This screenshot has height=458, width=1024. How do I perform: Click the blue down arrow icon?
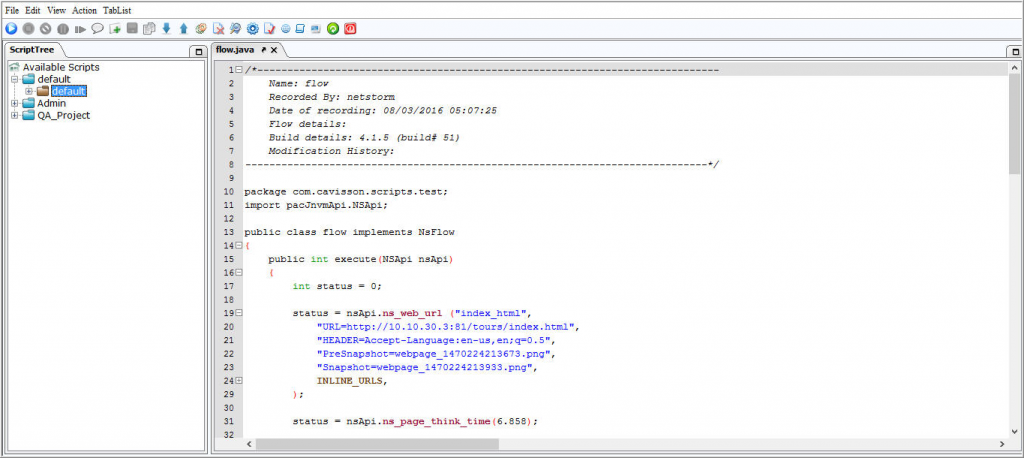166,29
